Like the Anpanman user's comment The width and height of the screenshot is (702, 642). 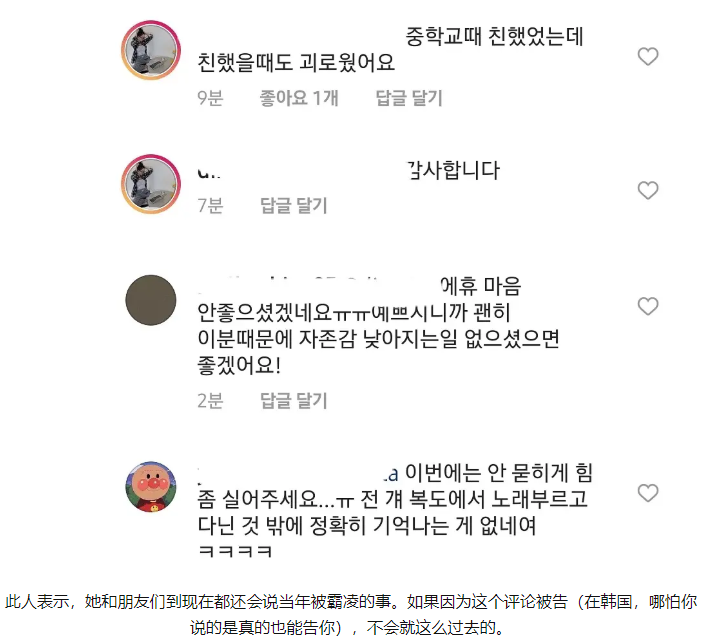pos(647,493)
